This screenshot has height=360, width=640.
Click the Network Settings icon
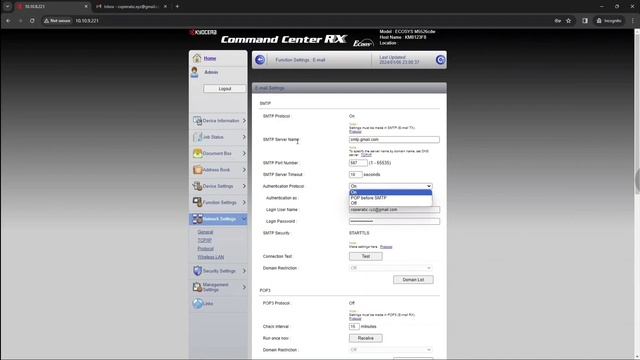[198, 219]
